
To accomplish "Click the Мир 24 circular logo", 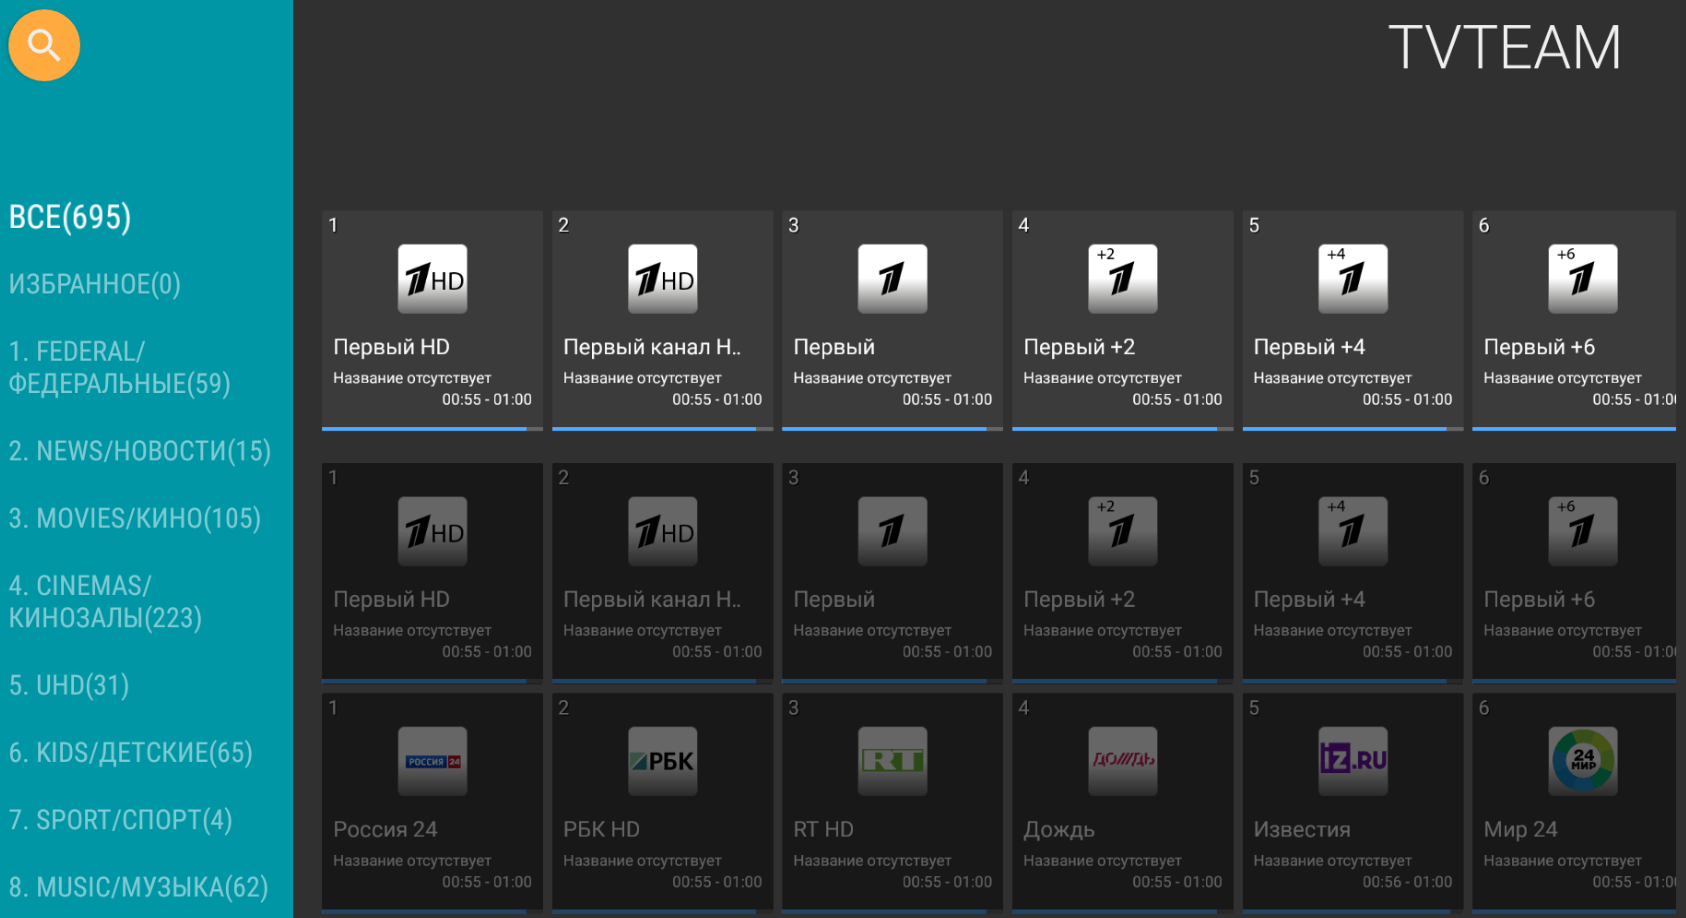I will (1582, 761).
